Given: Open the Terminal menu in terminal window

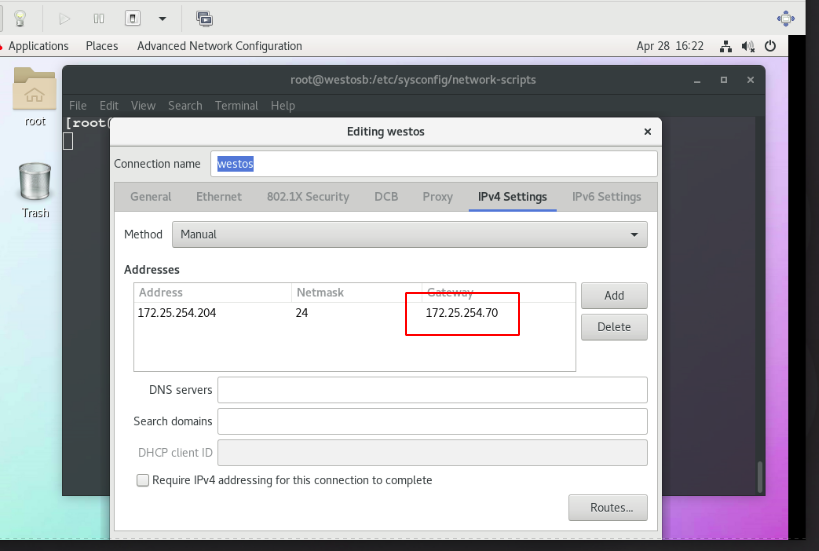Looking at the screenshot, I should (x=237, y=105).
